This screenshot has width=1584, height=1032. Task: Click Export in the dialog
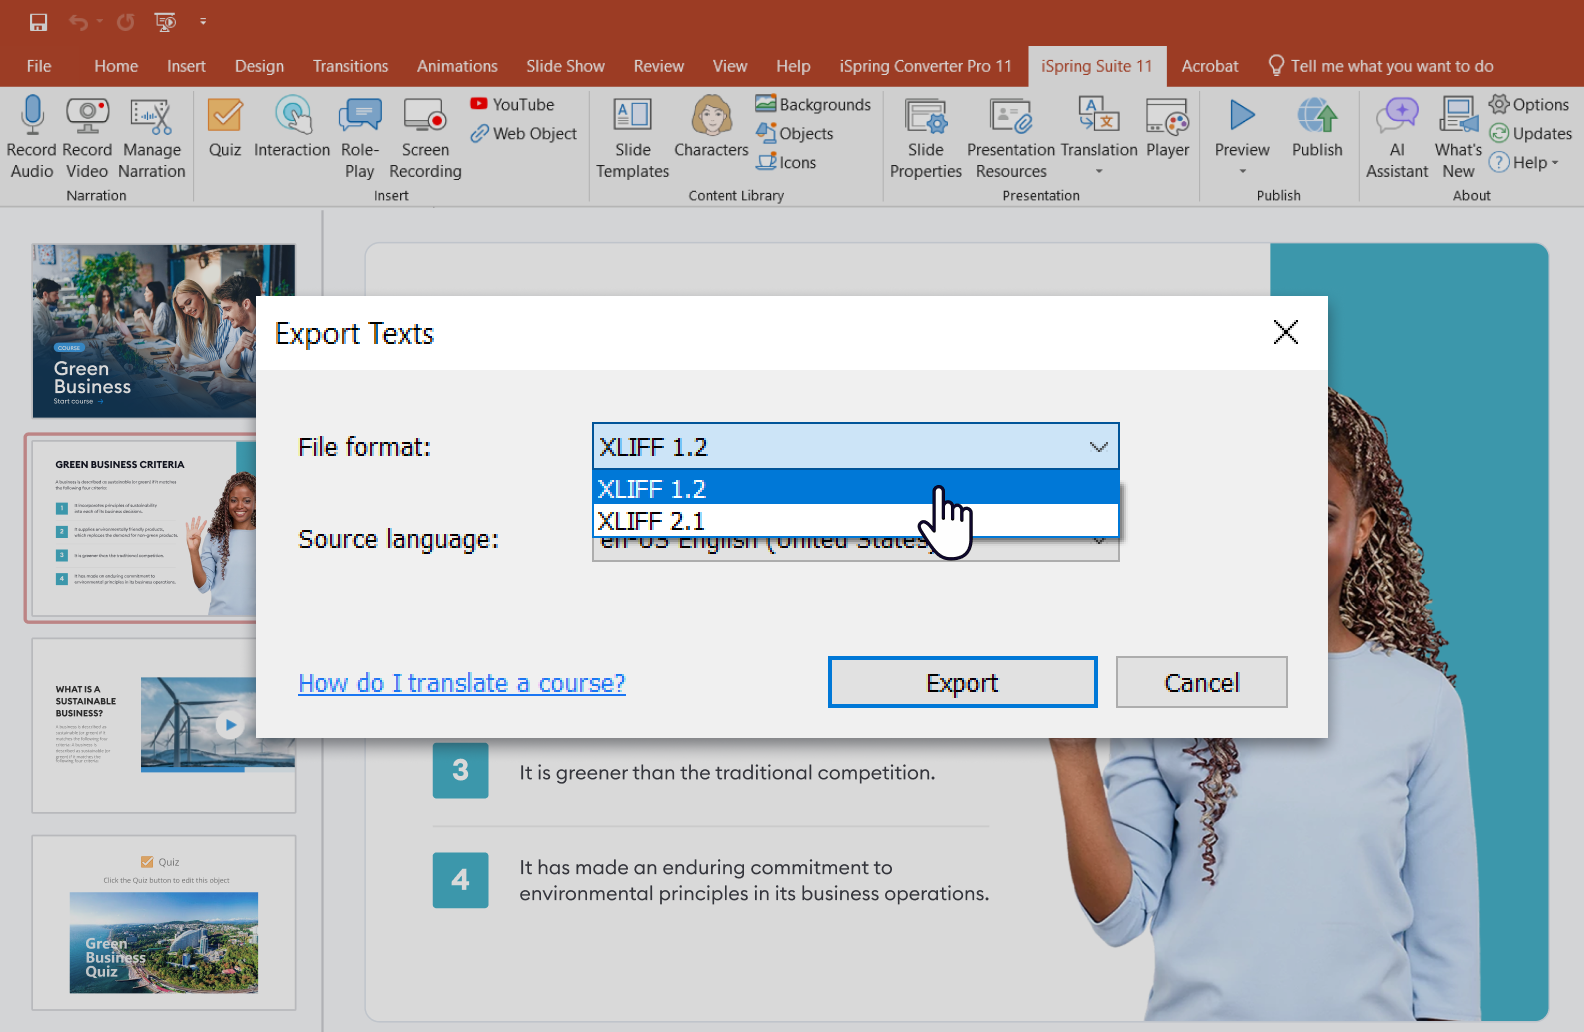(962, 682)
